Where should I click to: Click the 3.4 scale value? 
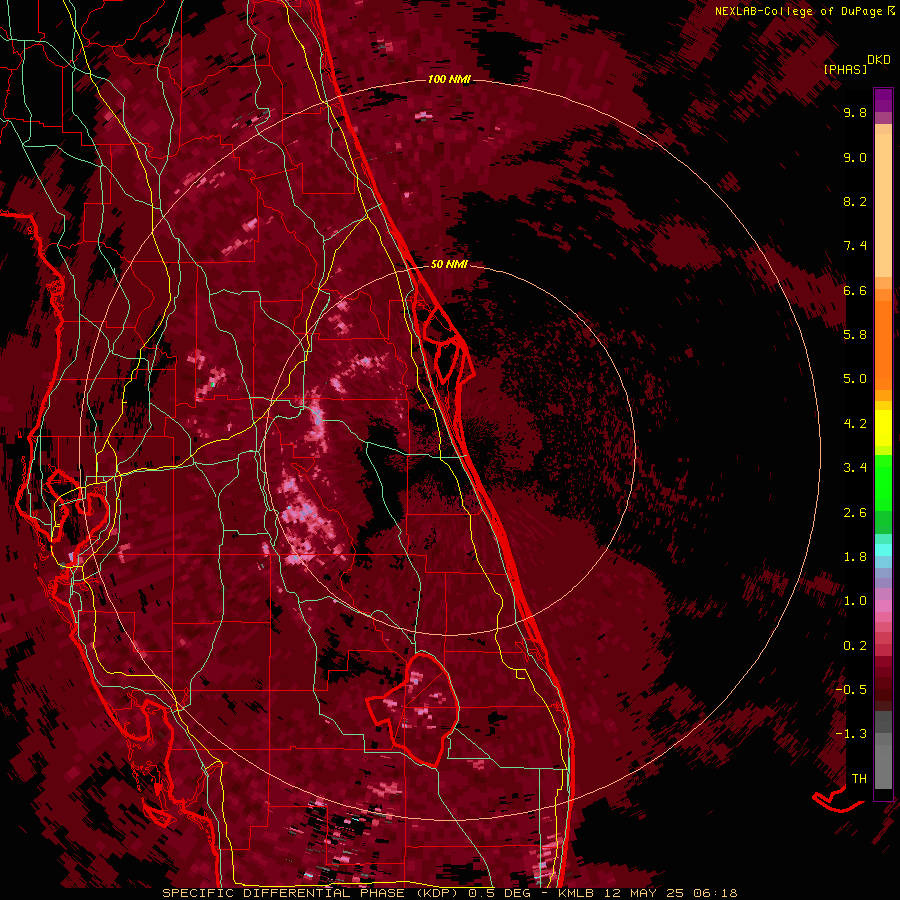point(855,468)
